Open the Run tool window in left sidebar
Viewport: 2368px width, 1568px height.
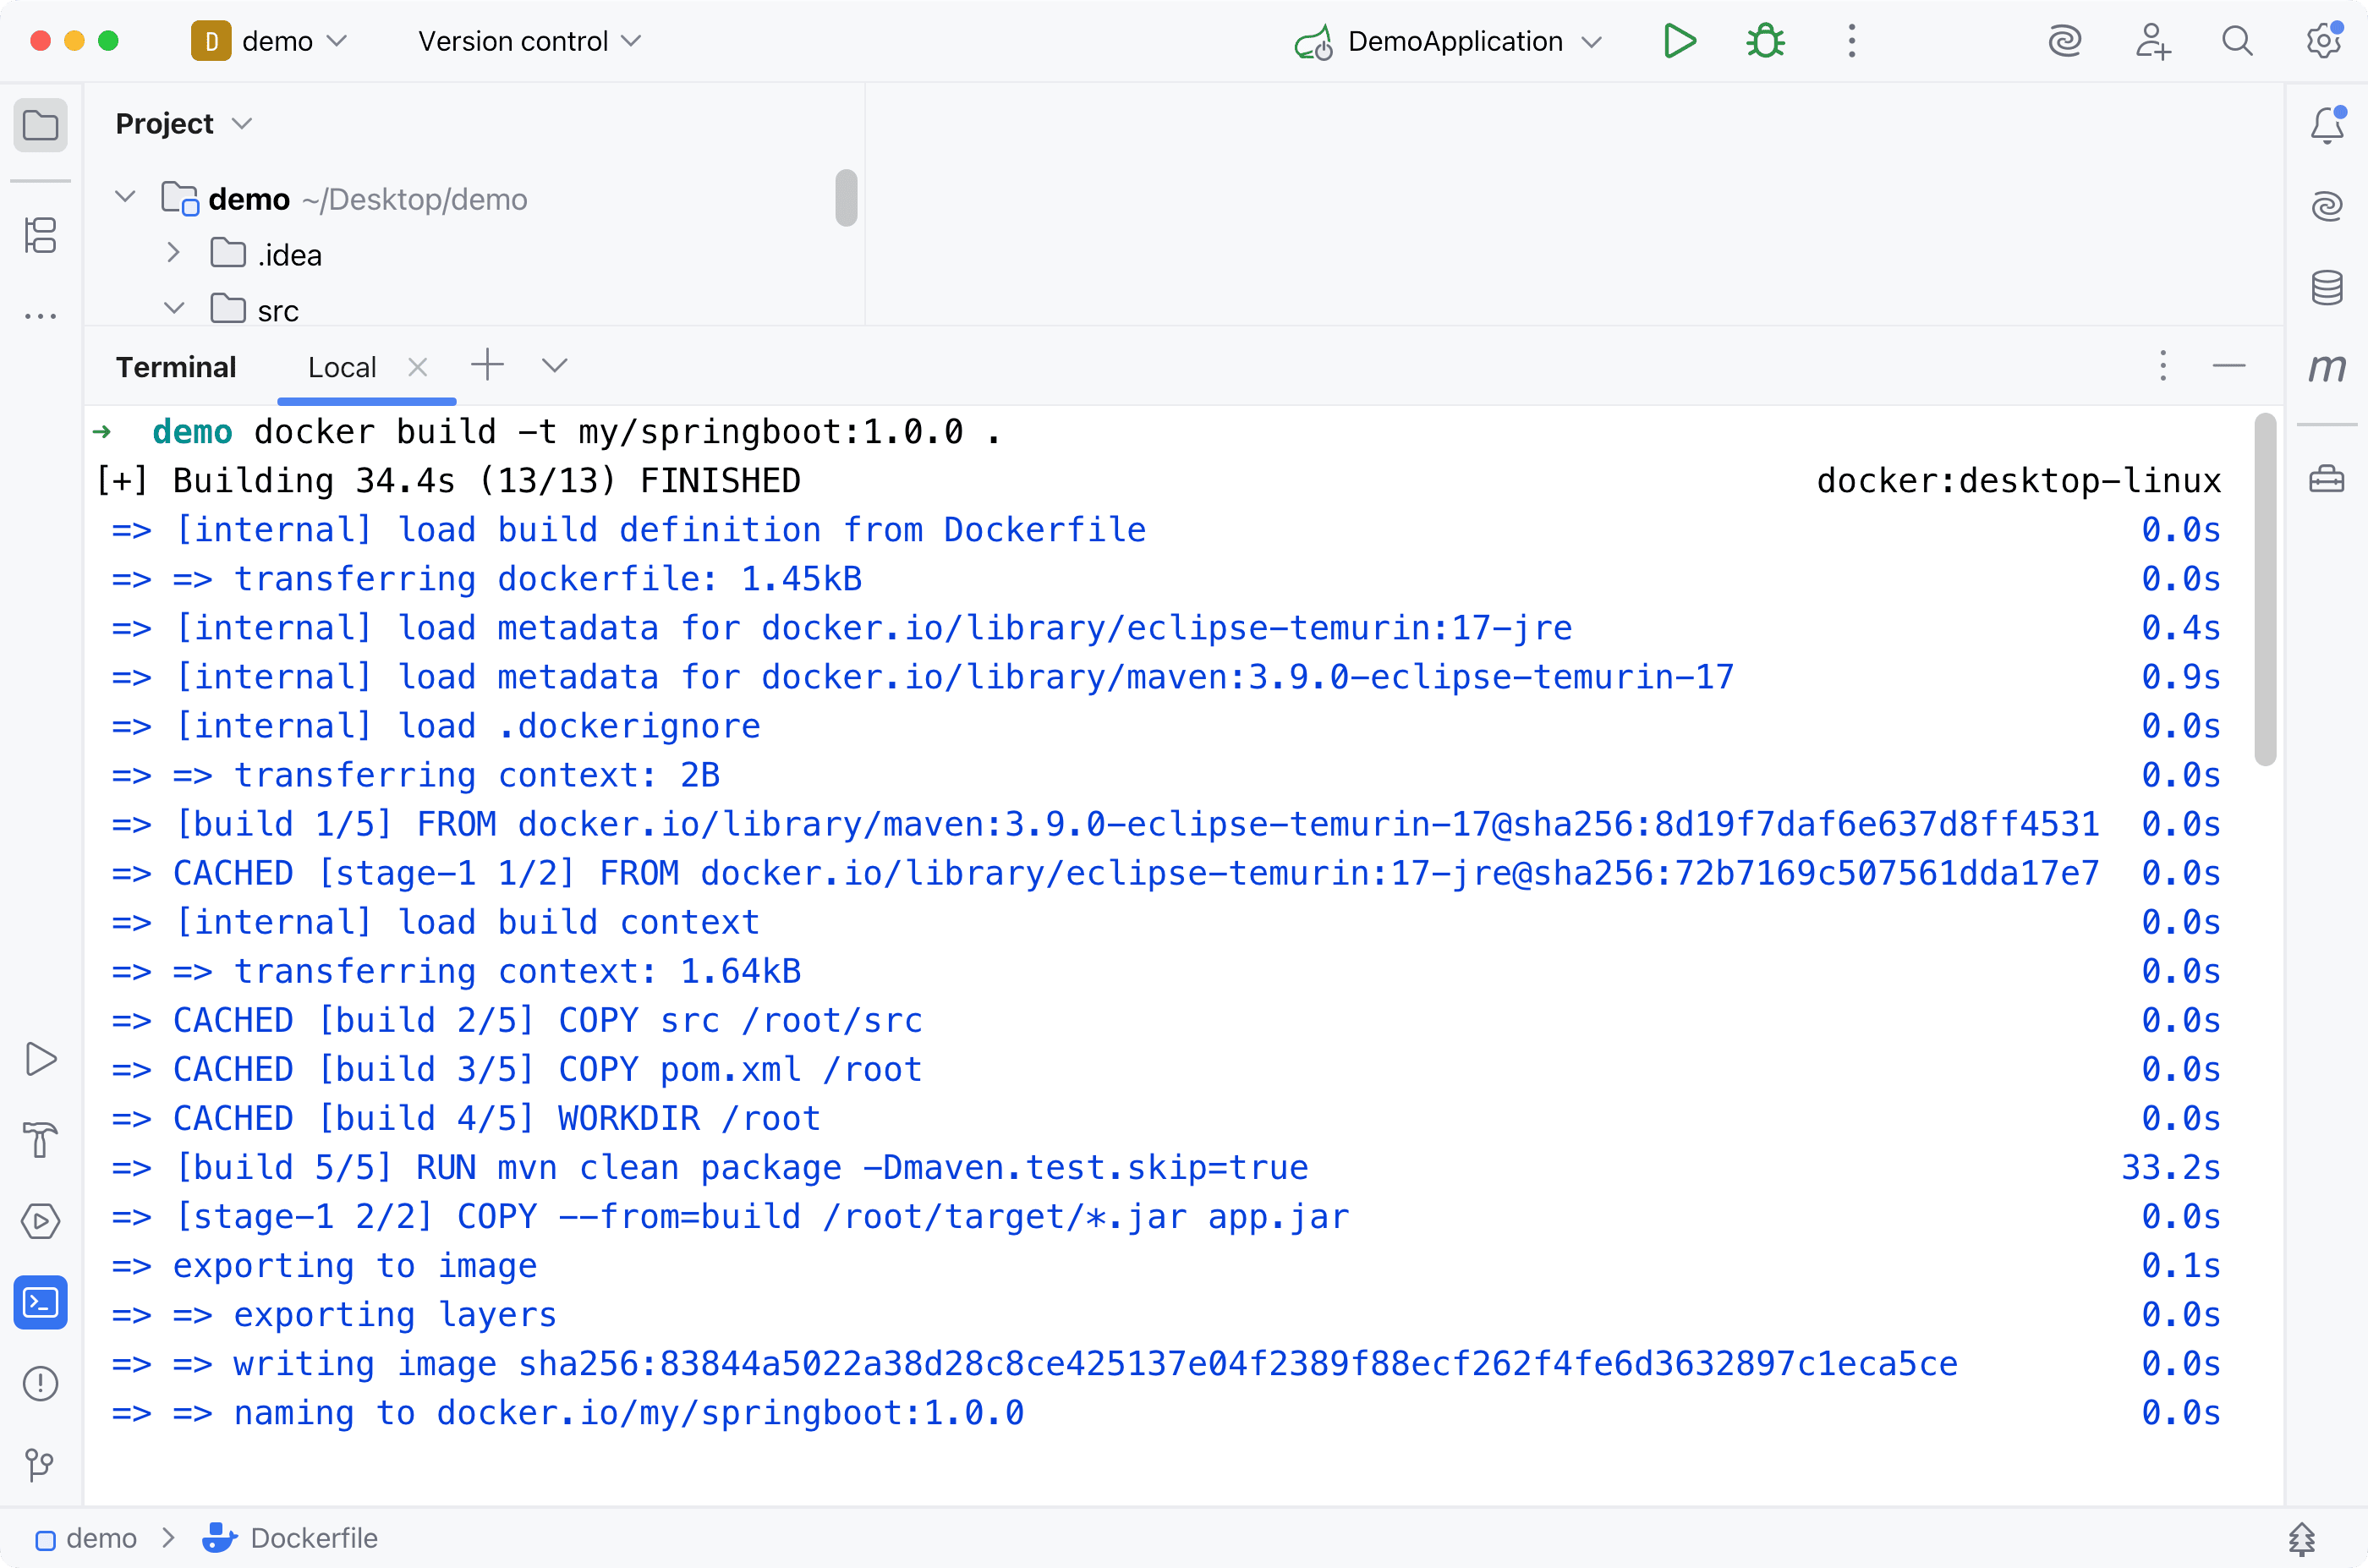[x=40, y=1059]
